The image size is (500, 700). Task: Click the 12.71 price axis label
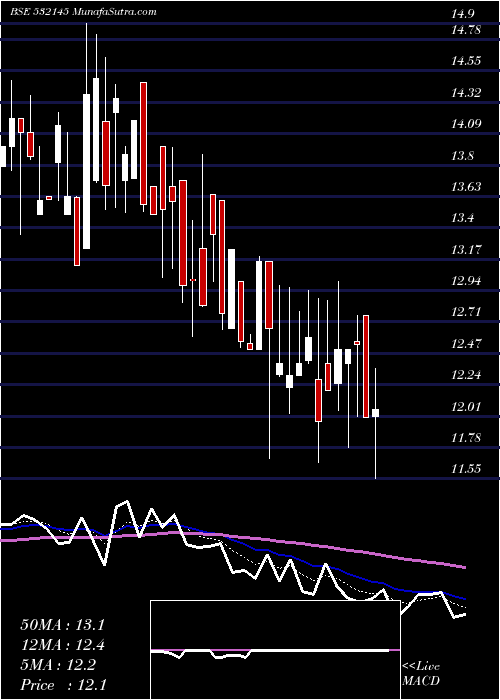point(466,312)
